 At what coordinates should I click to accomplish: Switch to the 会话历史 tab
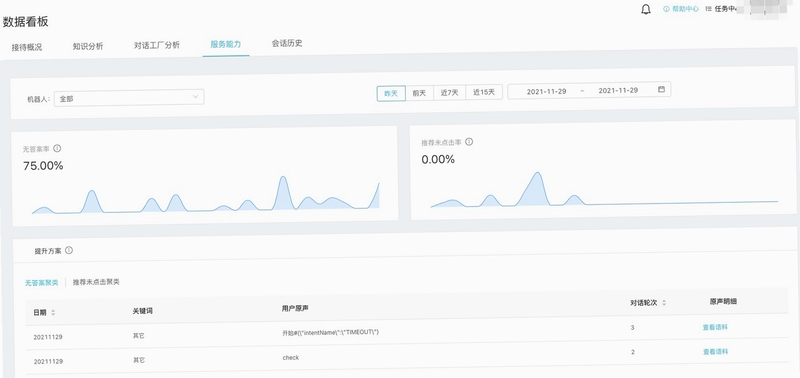[287, 43]
